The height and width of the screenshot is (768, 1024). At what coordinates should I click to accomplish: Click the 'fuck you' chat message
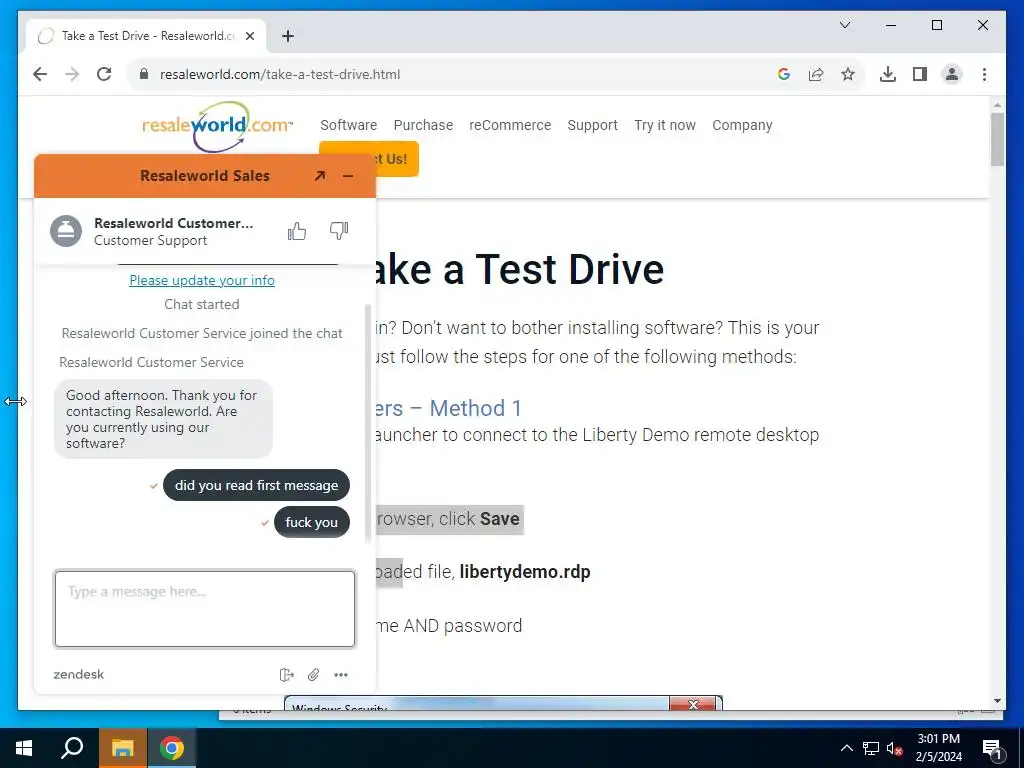(x=312, y=522)
